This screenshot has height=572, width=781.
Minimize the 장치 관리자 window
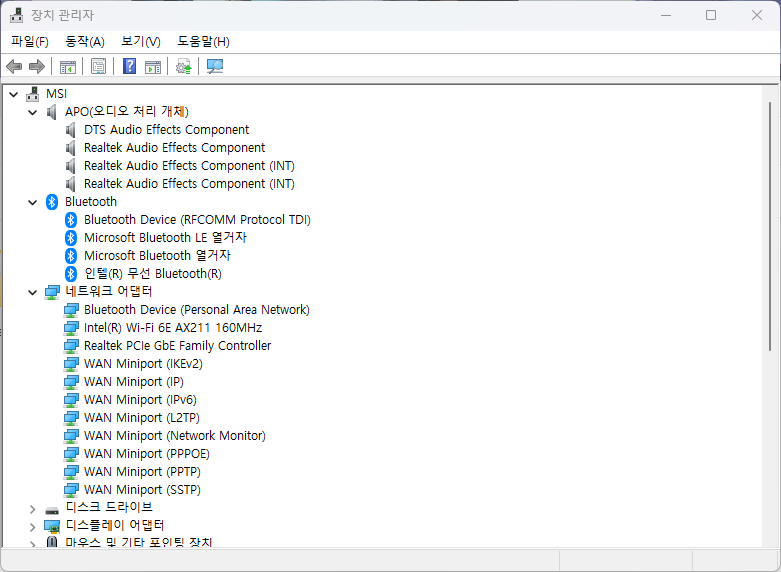666,15
